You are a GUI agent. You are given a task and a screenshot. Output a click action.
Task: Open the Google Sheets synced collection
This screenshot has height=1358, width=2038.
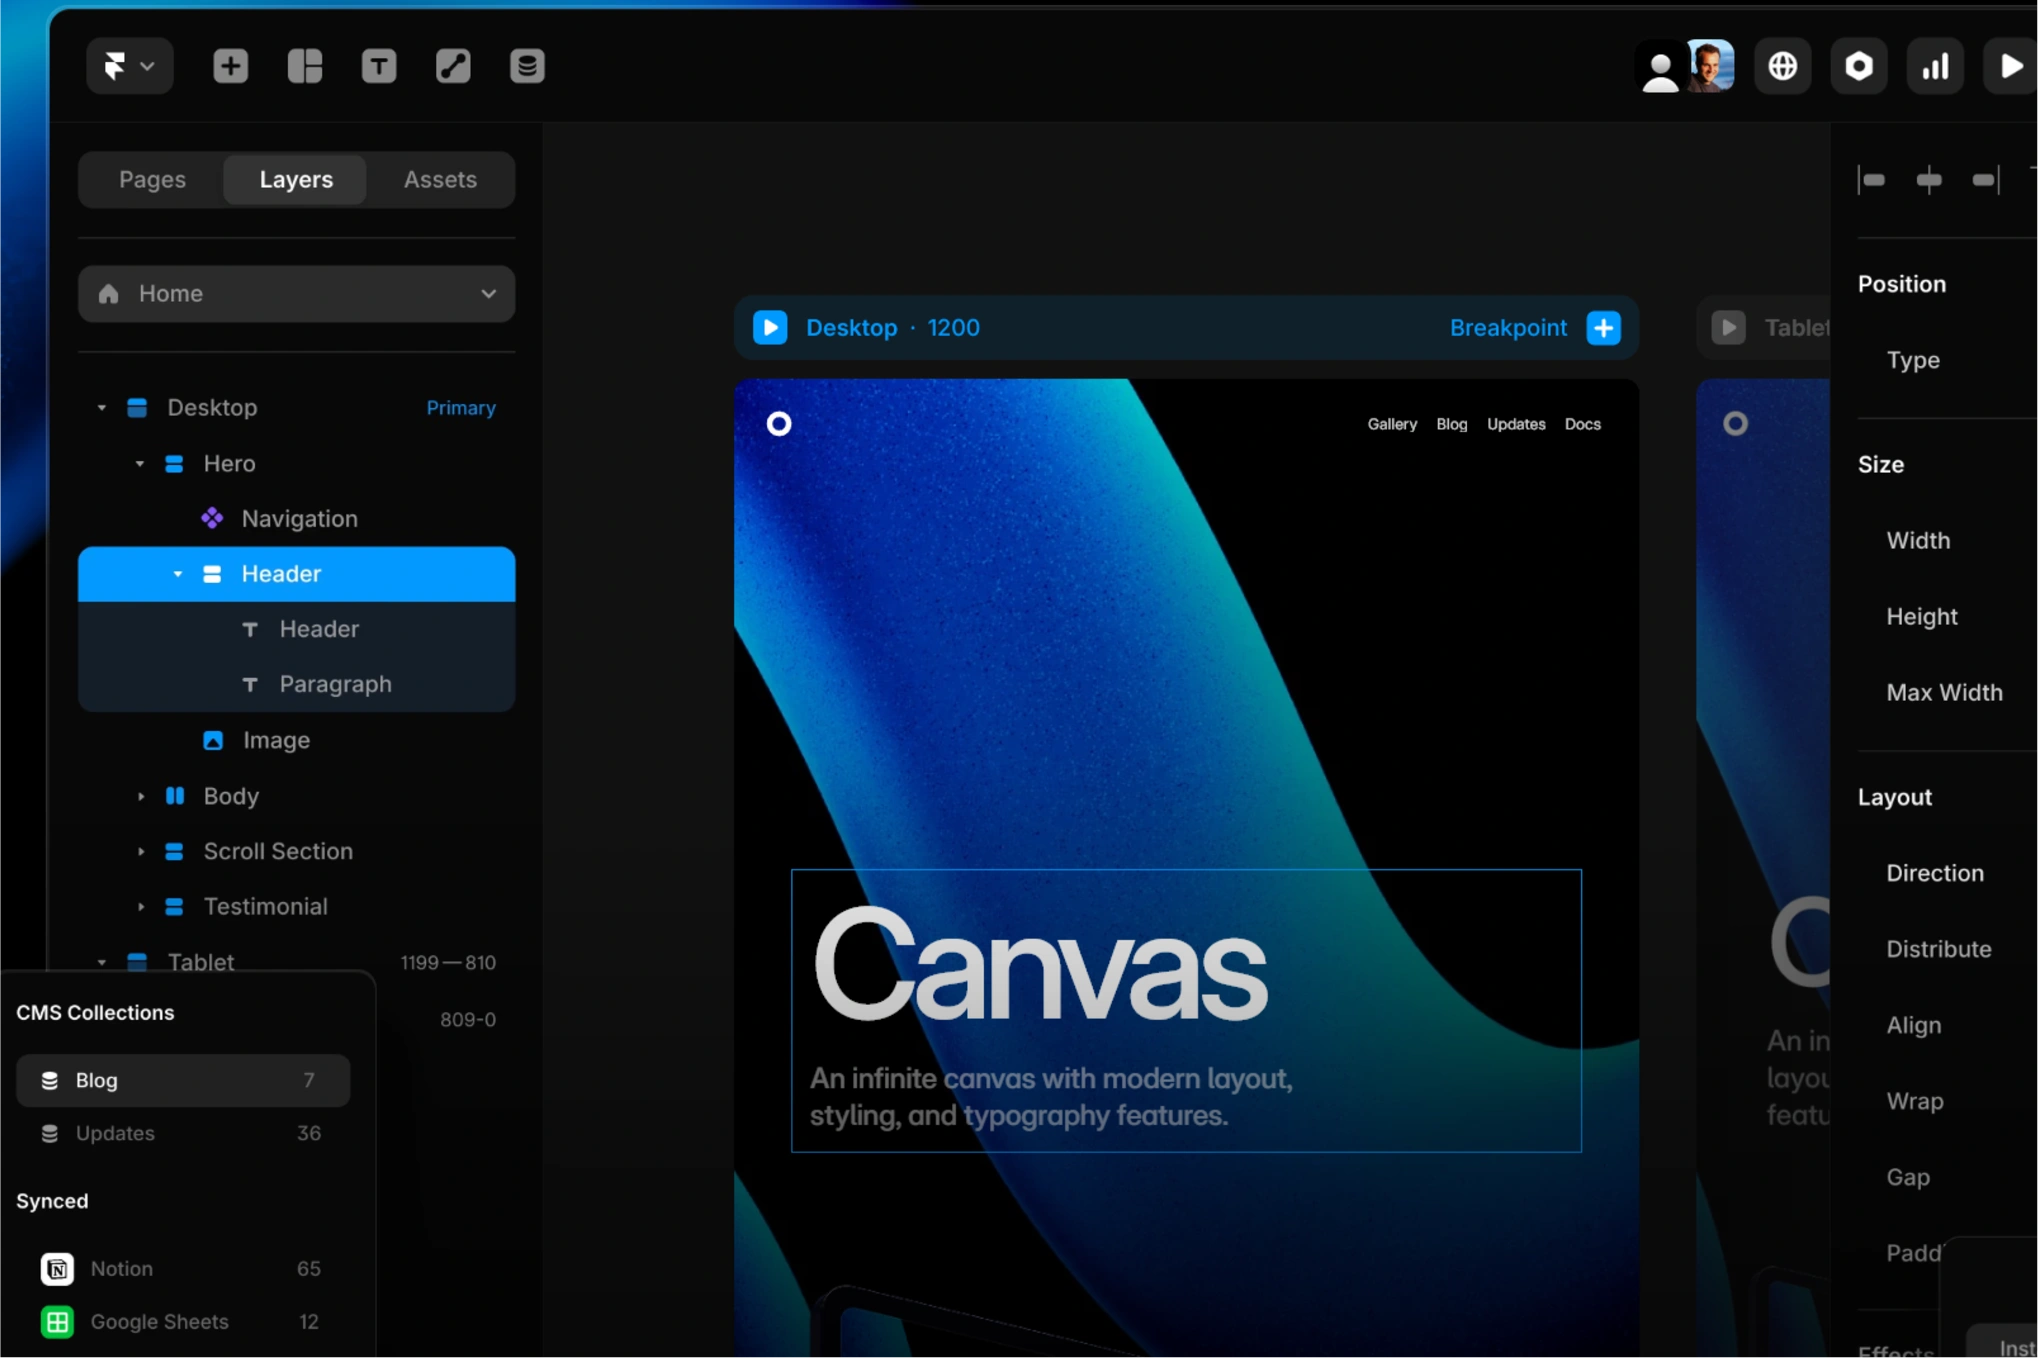coord(183,1322)
